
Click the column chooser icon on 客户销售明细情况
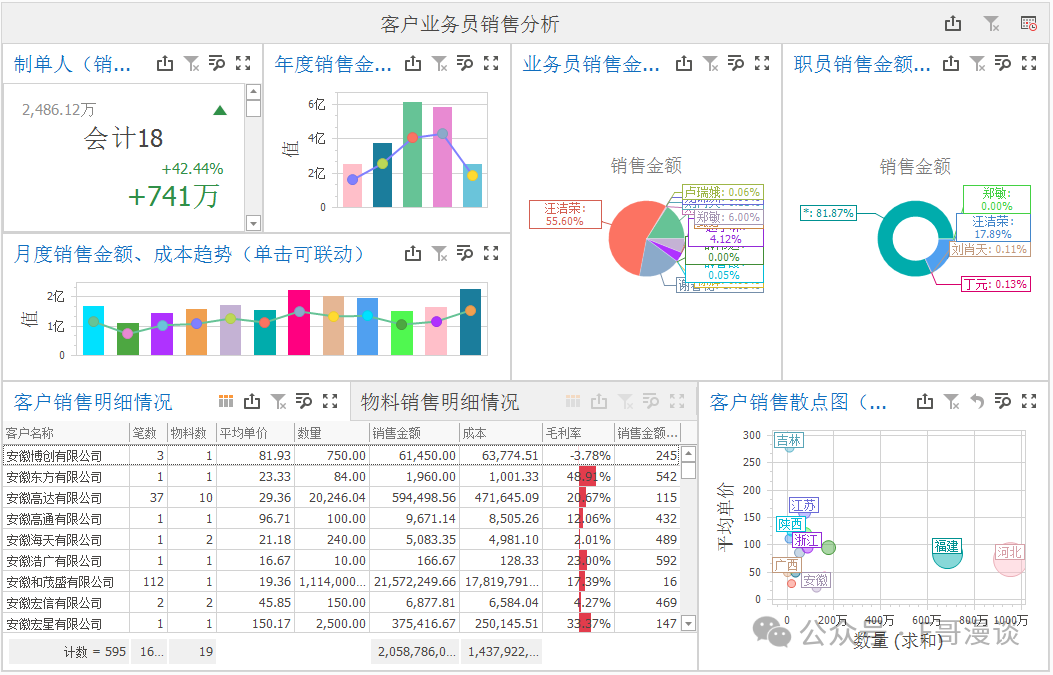[226, 401]
